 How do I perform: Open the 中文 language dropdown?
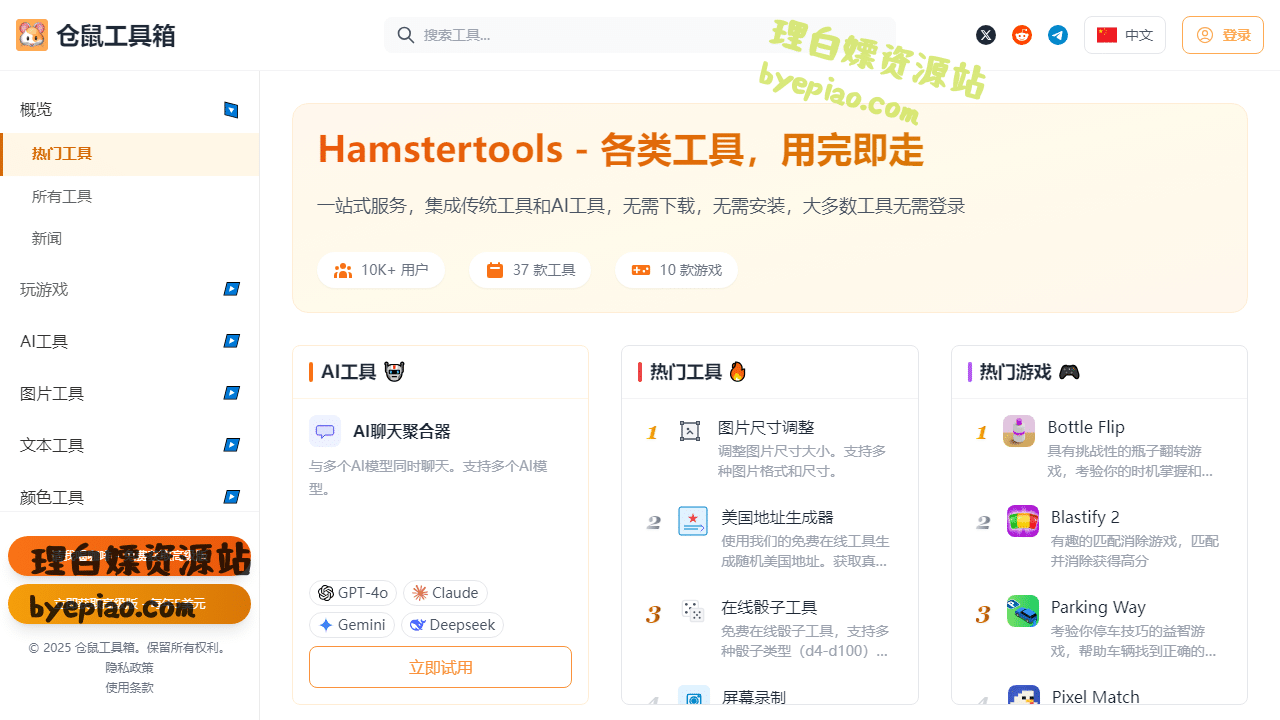click(1125, 35)
